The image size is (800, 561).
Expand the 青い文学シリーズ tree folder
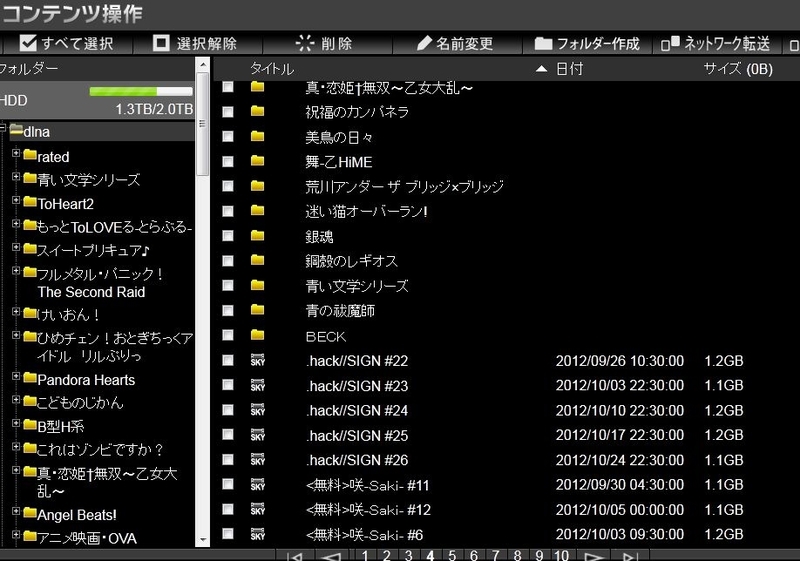pyautogui.click(x=16, y=177)
